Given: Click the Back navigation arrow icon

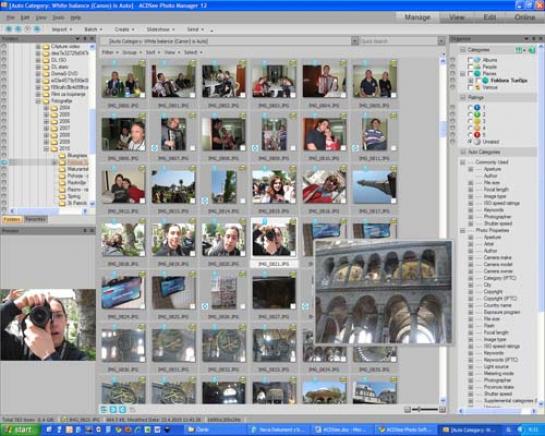Looking at the screenshot, I should [x=9, y=29].
